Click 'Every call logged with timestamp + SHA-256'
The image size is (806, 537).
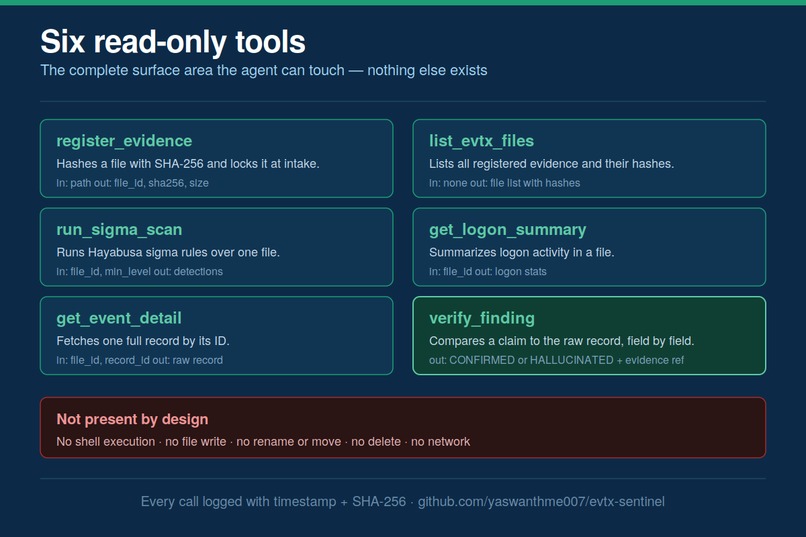coord(273,502)
